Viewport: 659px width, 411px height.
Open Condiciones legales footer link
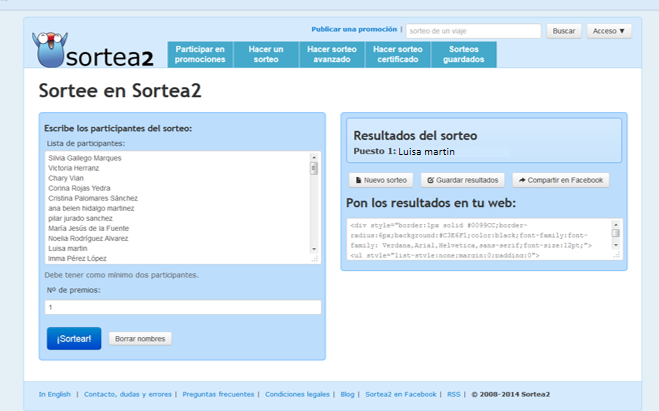297,394
